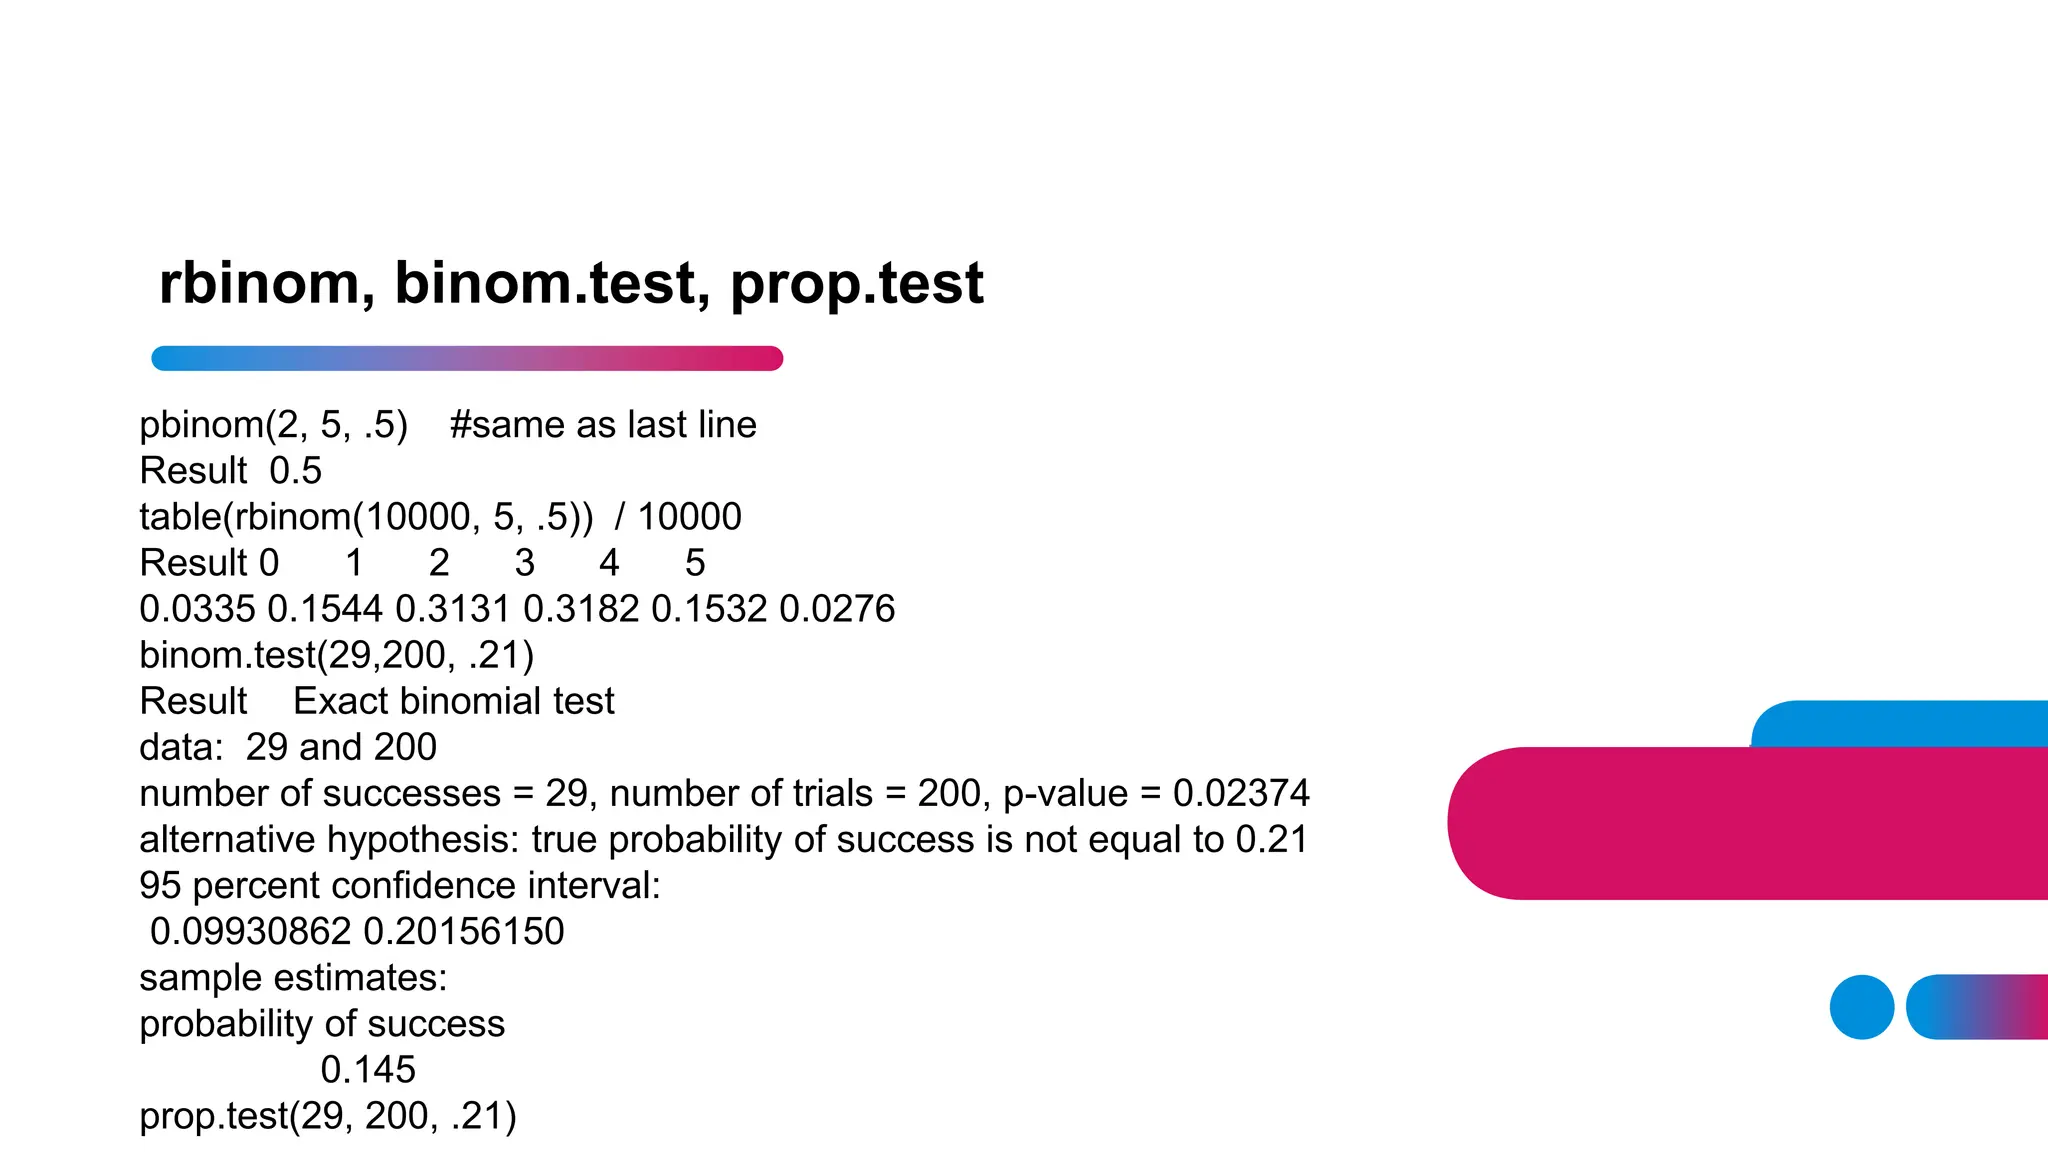Click the 'Exact binomial test' text
Viewport: 2048px width, 1152px height.
(454, 701)
